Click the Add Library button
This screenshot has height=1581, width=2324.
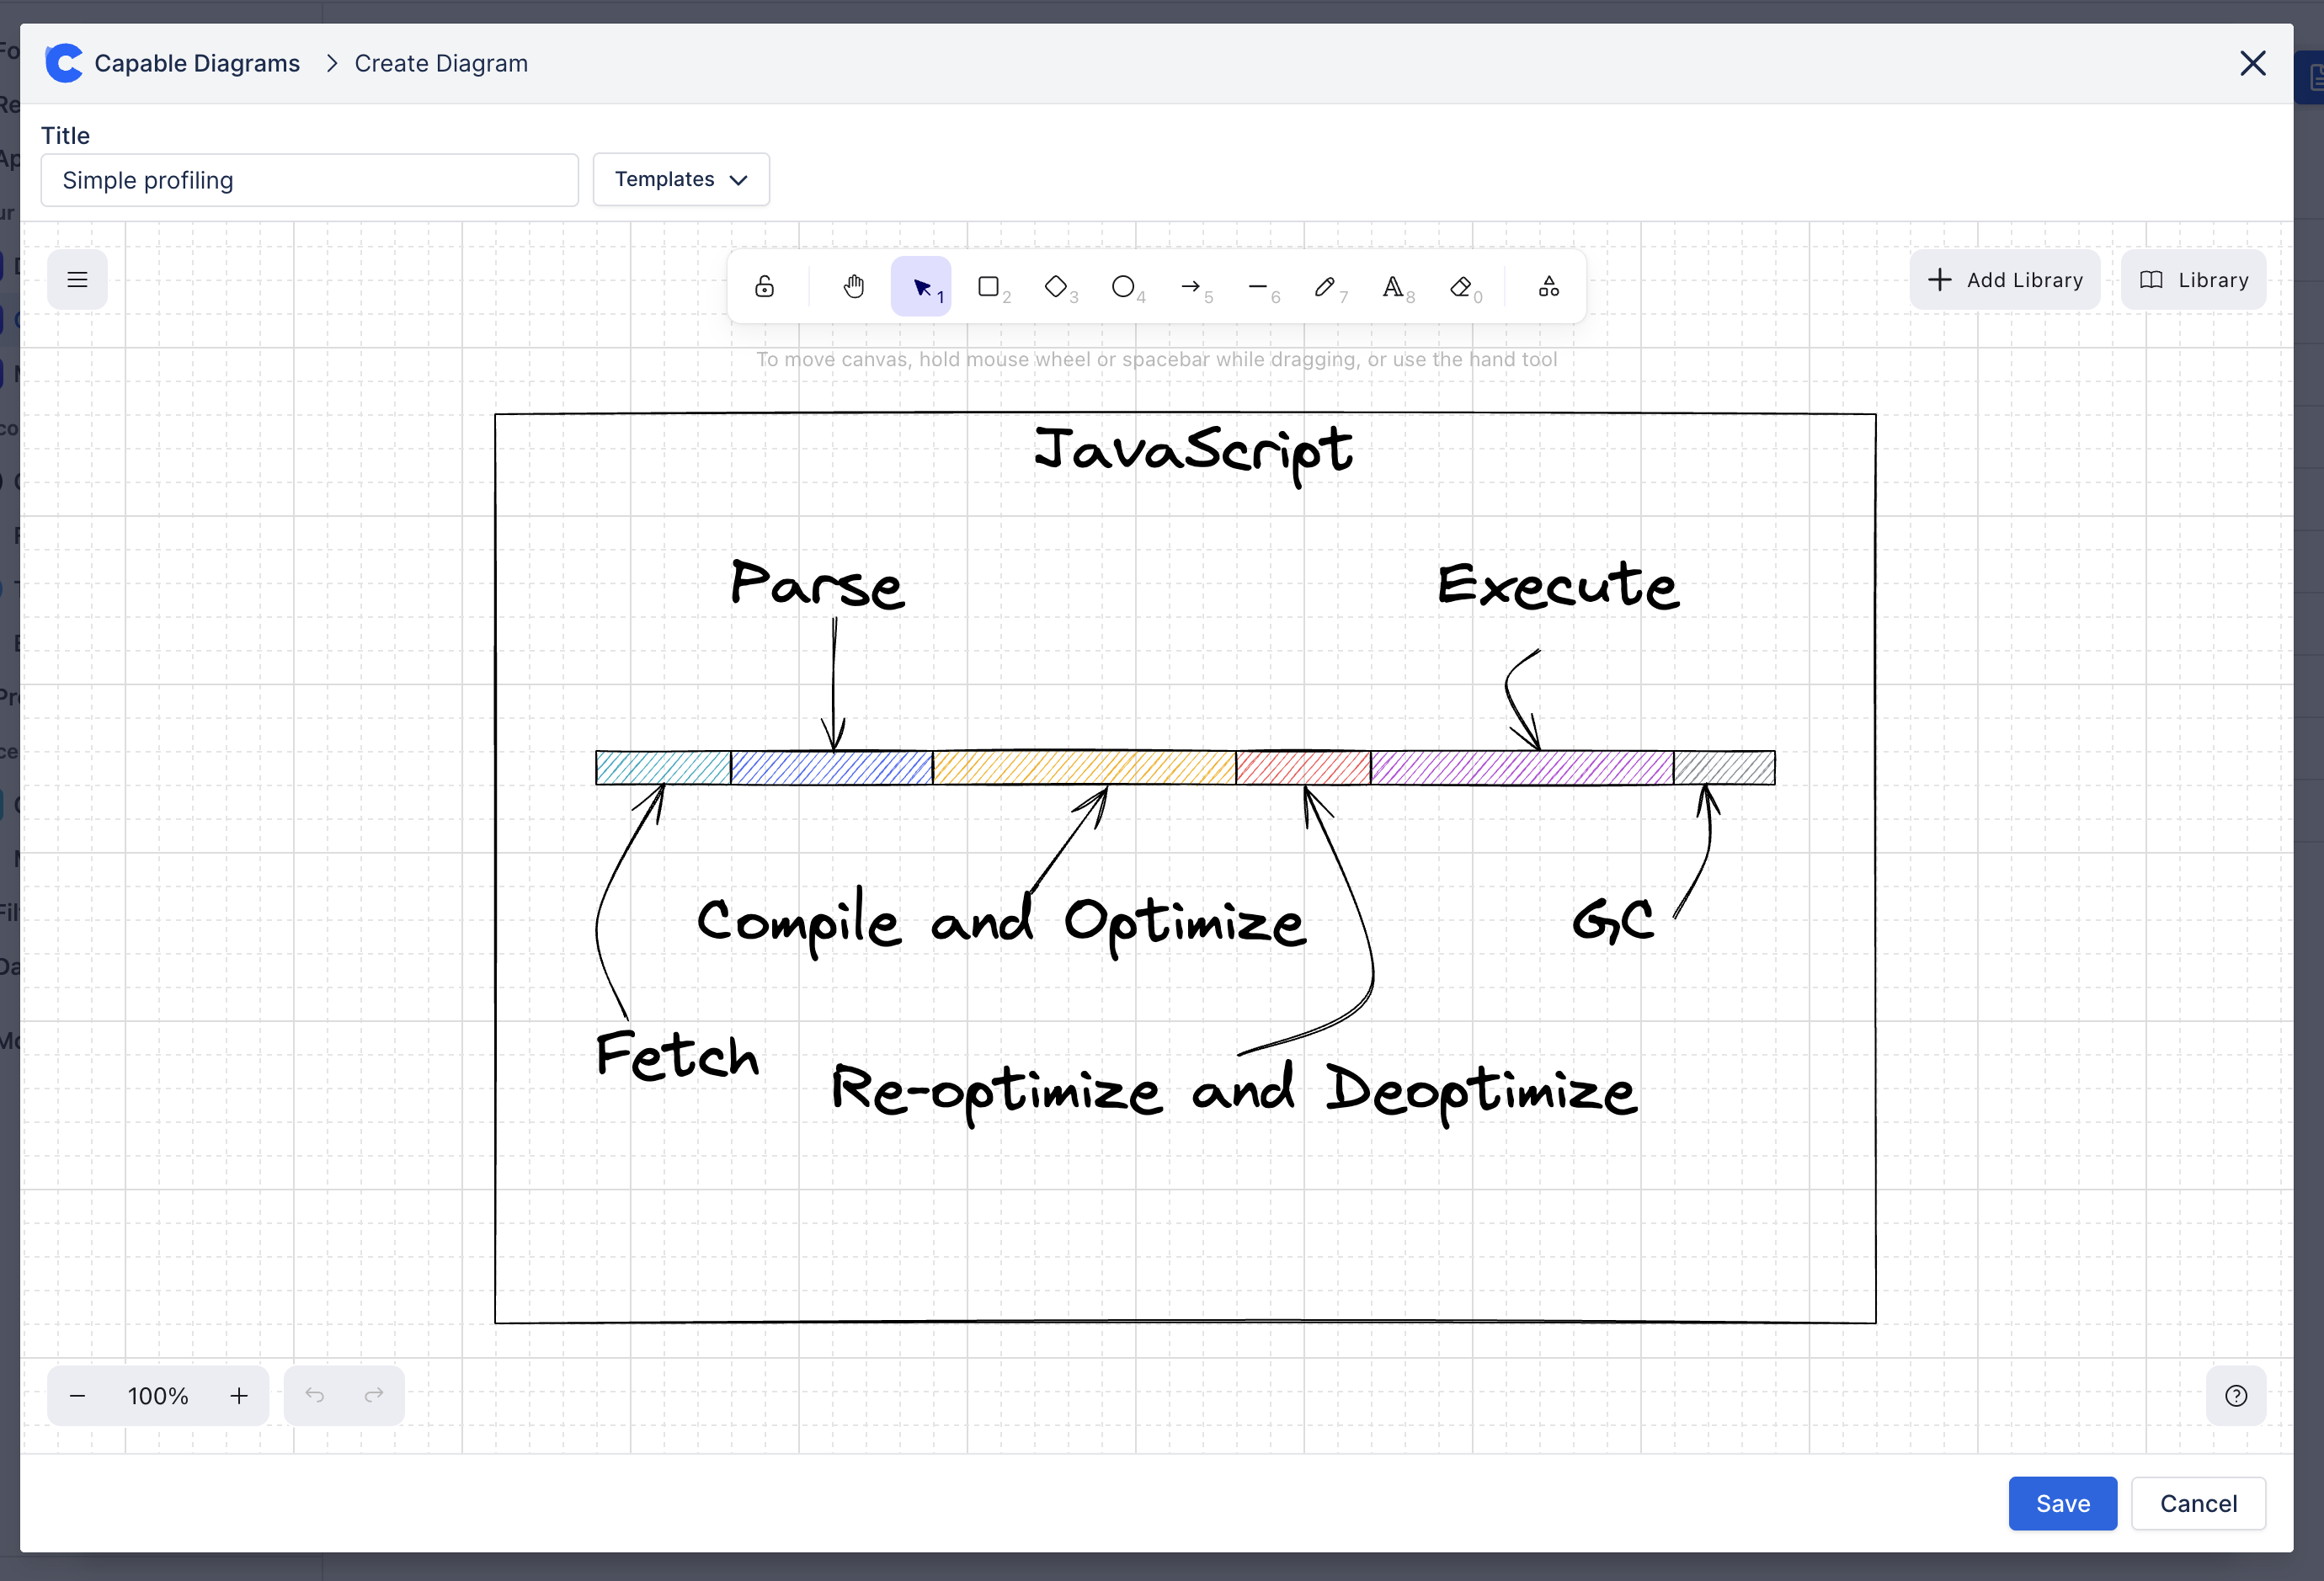tap(2005, 280)
